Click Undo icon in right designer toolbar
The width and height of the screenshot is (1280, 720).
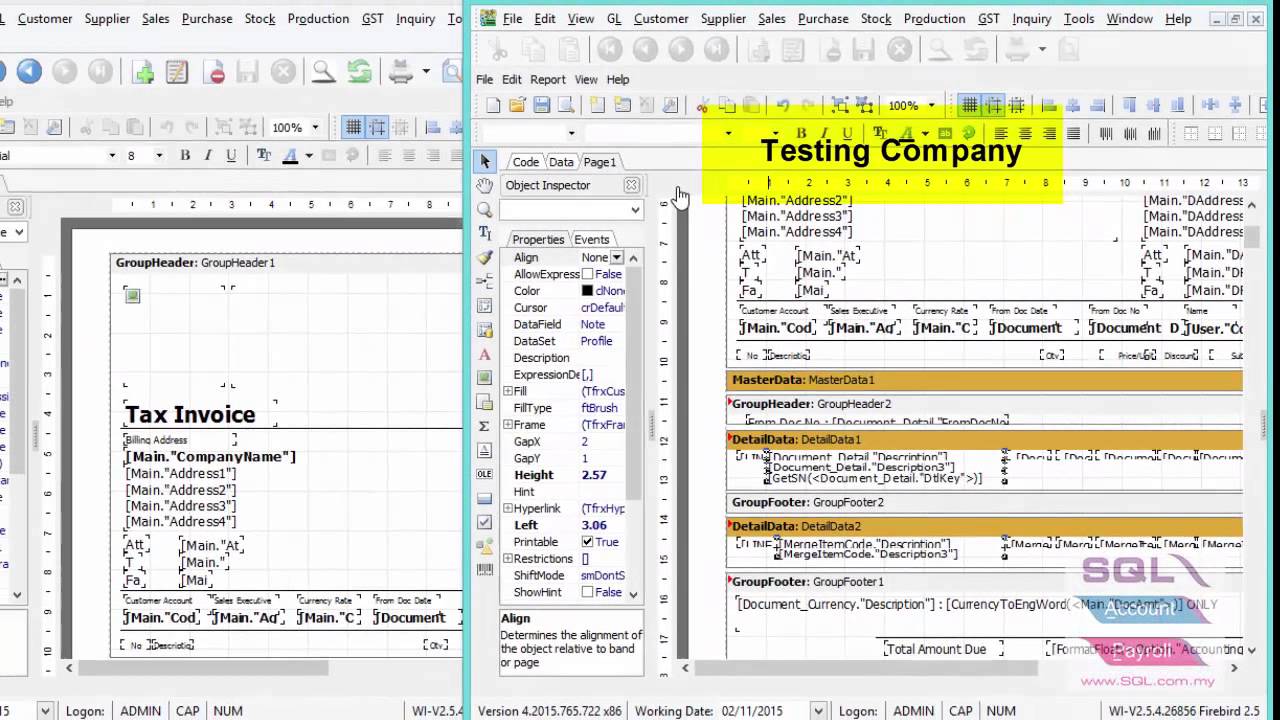[783, 105]
